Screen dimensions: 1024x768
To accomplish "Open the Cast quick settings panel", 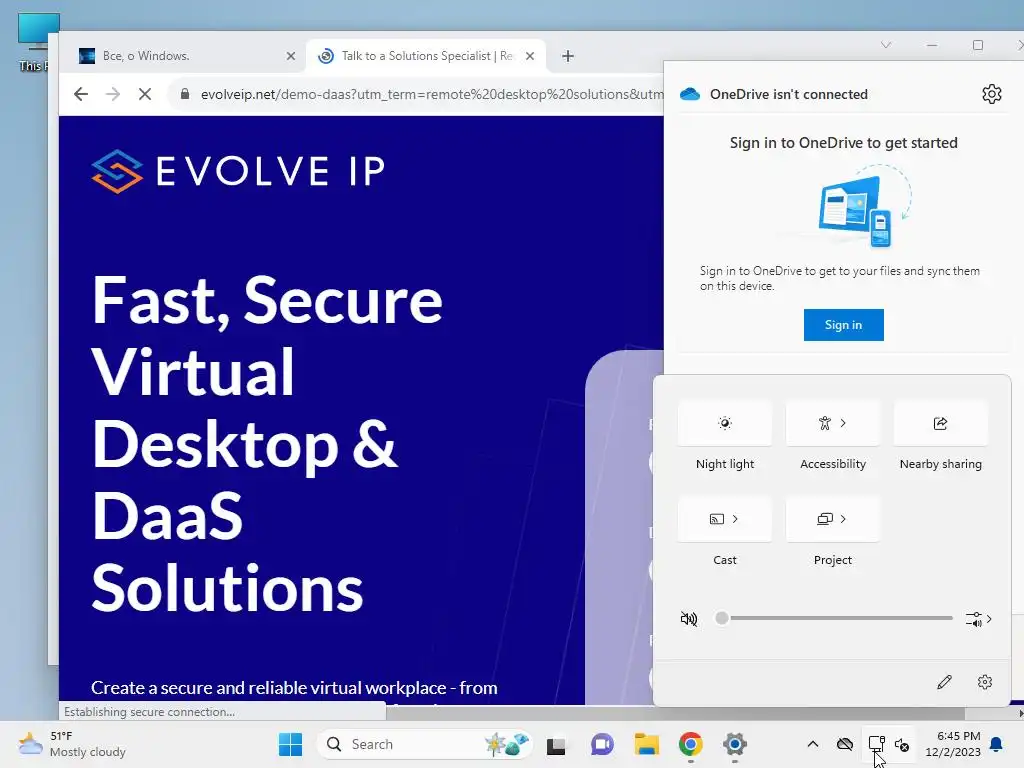I will coord(724,519).
